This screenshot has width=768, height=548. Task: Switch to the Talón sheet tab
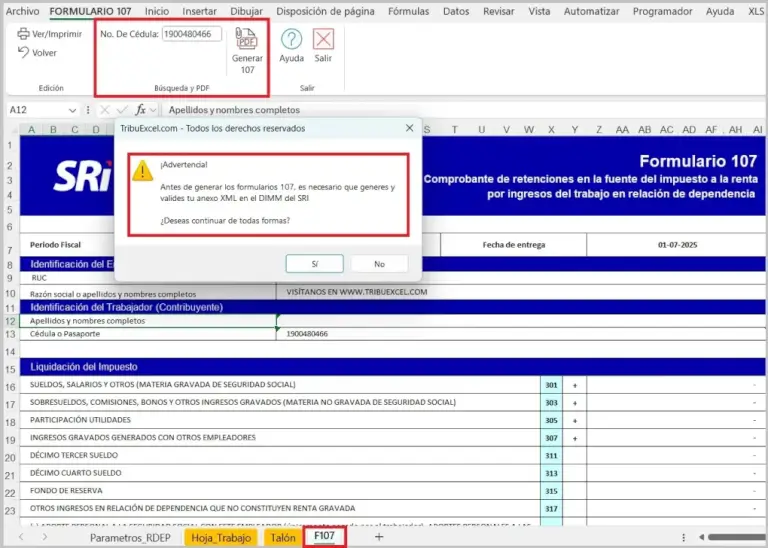coord(283,537)
